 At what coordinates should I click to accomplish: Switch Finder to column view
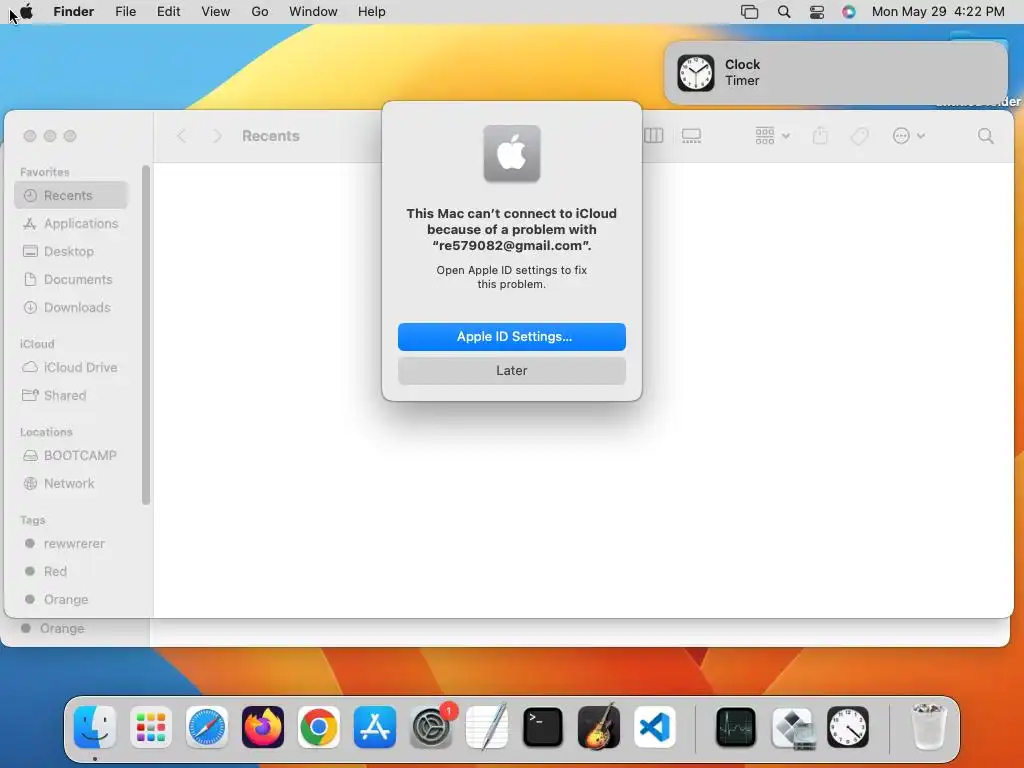coord(654,136)
